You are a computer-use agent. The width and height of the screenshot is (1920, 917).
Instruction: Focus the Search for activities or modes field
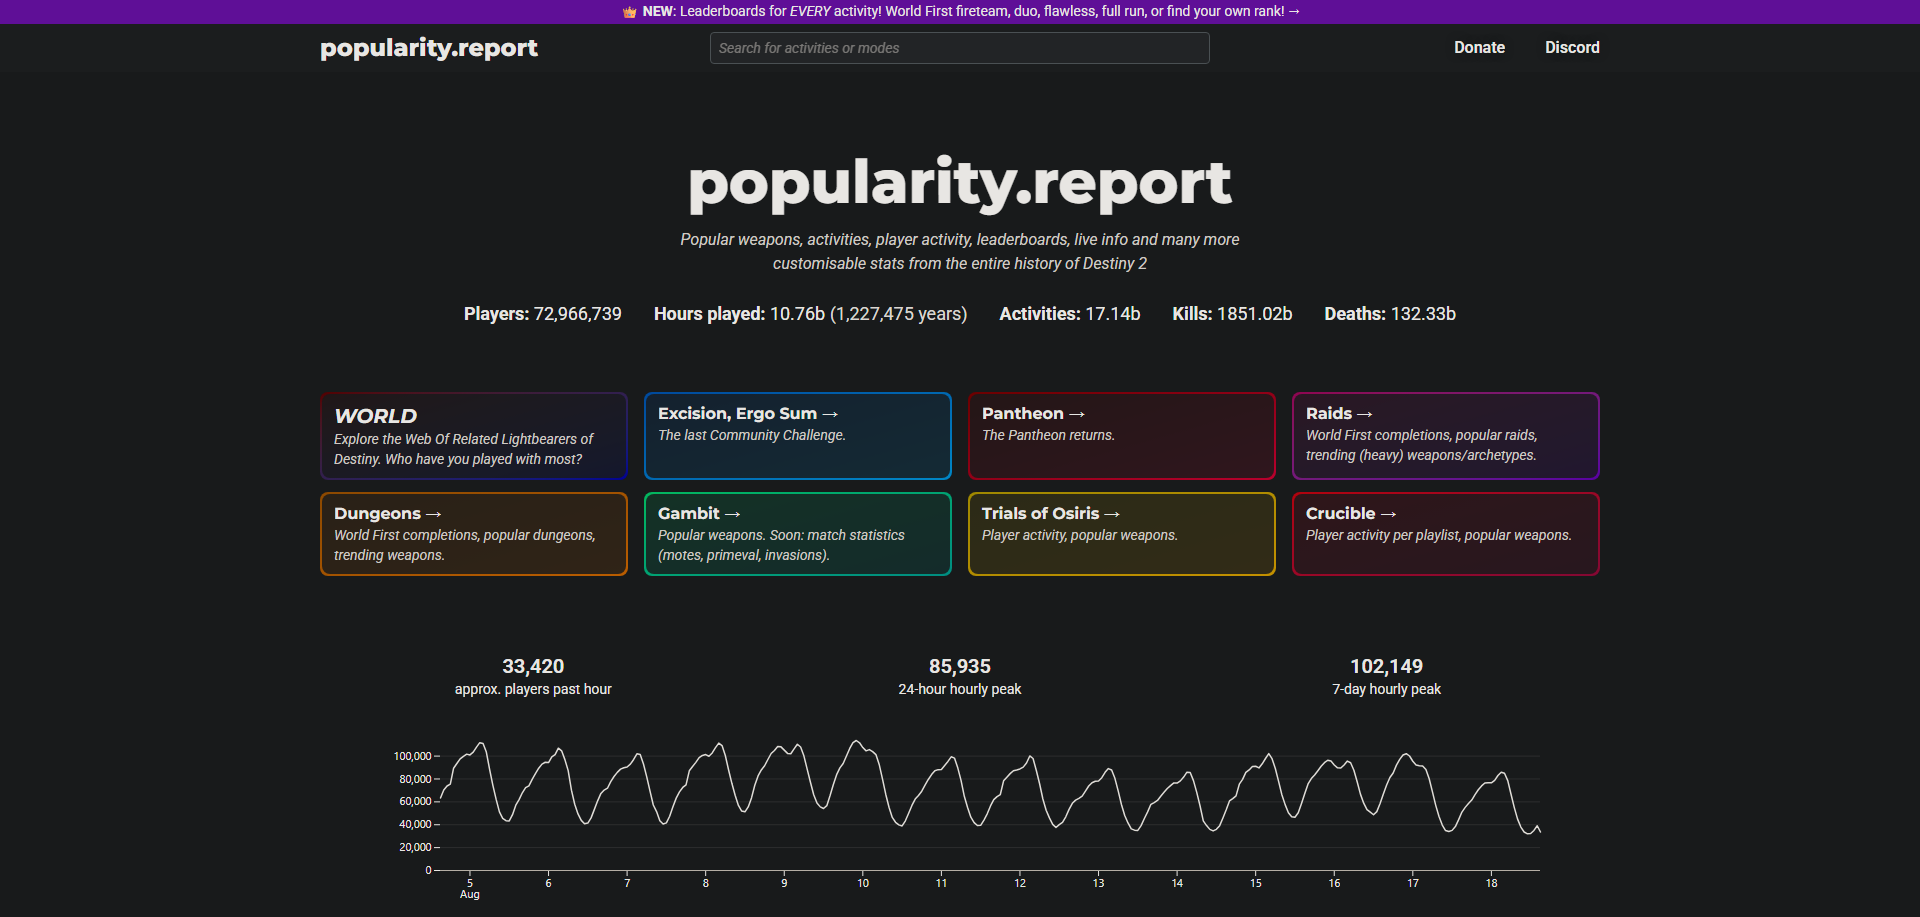[x=960, y=48]
